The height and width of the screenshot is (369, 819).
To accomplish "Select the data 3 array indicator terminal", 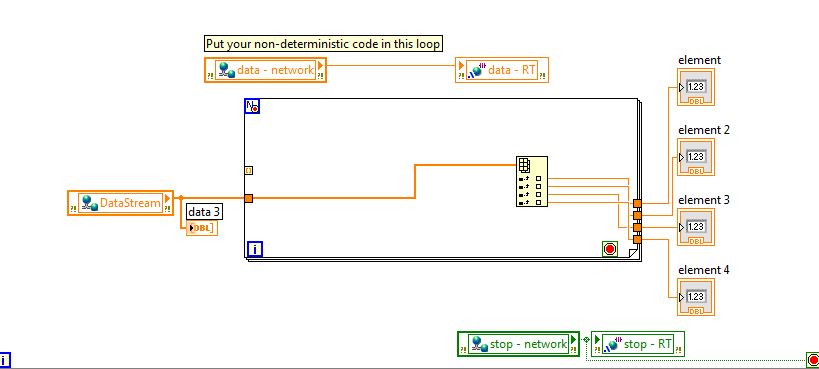I will pyautogui.click(x=202, y=228).
